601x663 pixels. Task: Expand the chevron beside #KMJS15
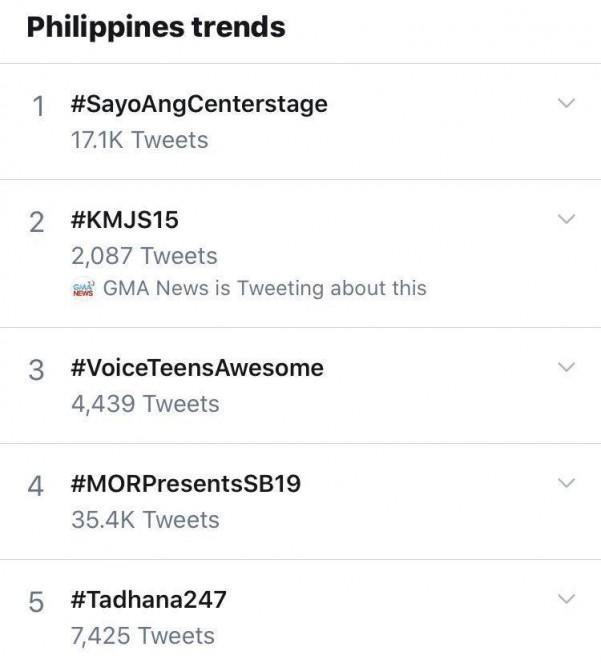click(x=566, y=219)
